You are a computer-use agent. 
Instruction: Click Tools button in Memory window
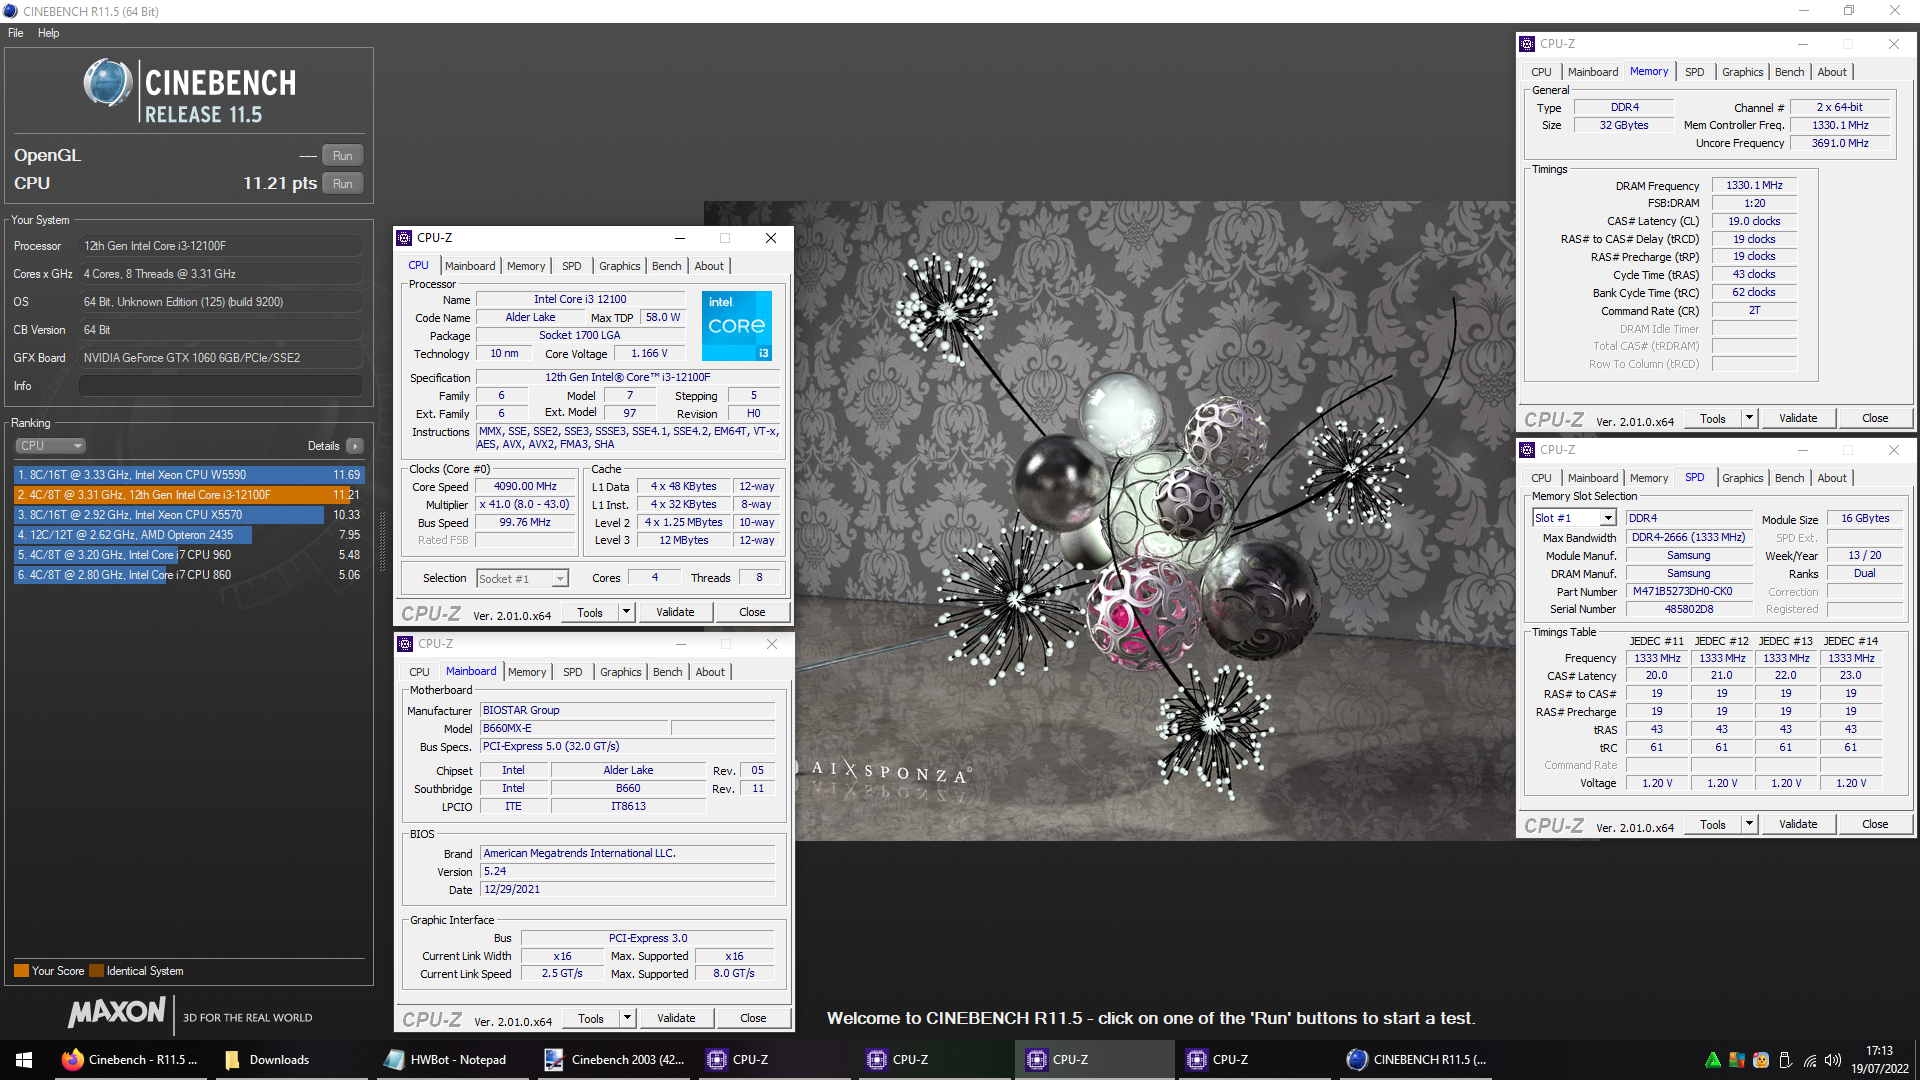[1713, 418]
